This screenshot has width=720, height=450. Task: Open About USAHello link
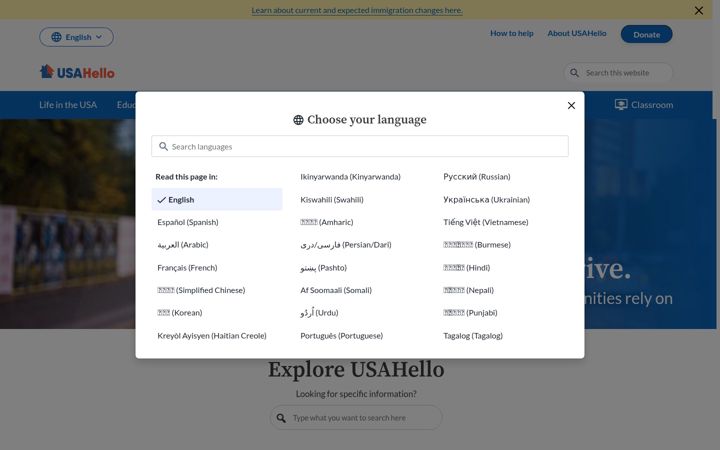(x=577, y=34)
